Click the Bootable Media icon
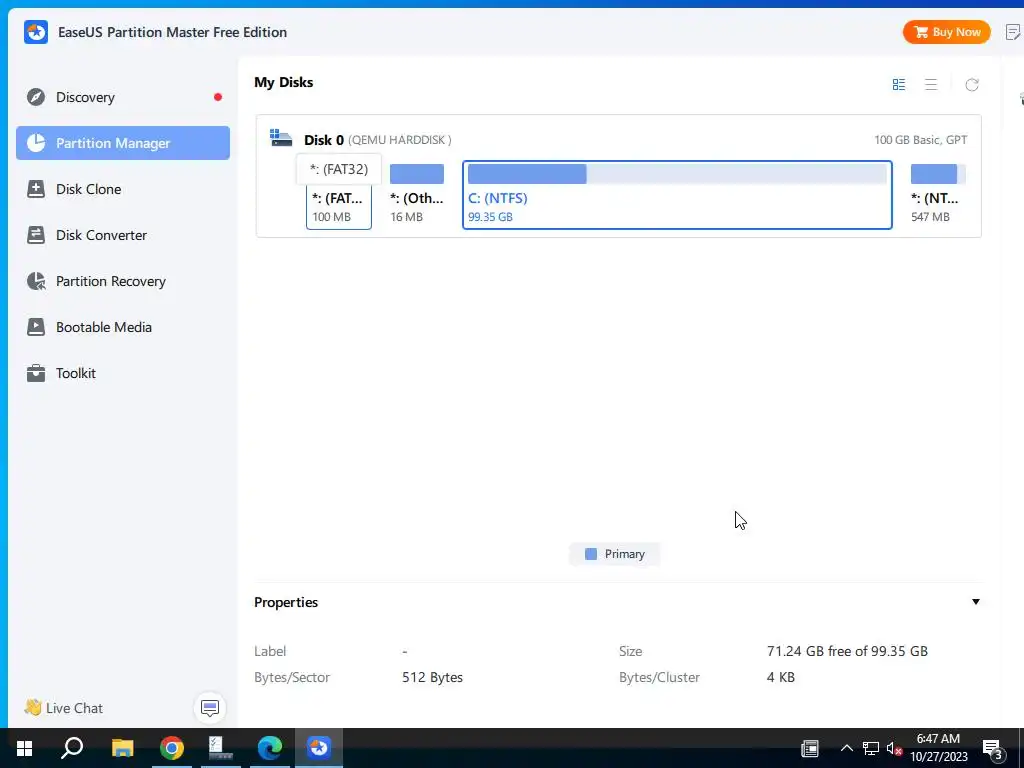 36,327
